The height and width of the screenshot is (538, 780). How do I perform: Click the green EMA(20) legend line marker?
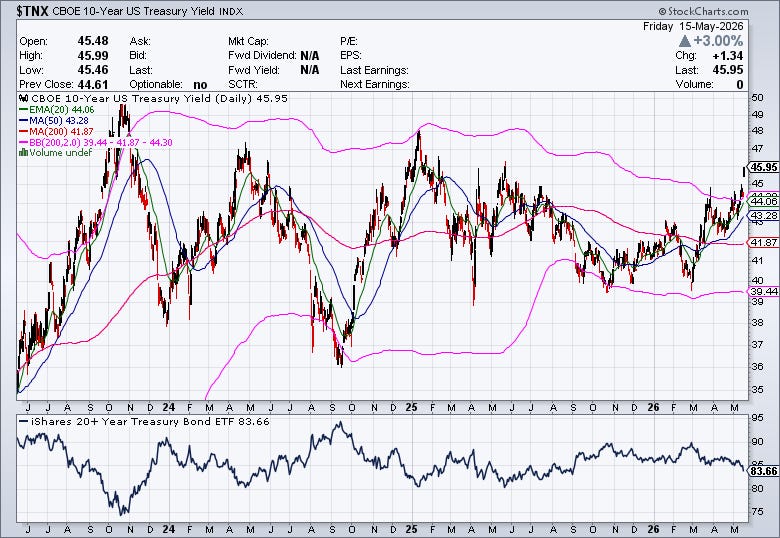pyautogui.click(x=23, y=110)
